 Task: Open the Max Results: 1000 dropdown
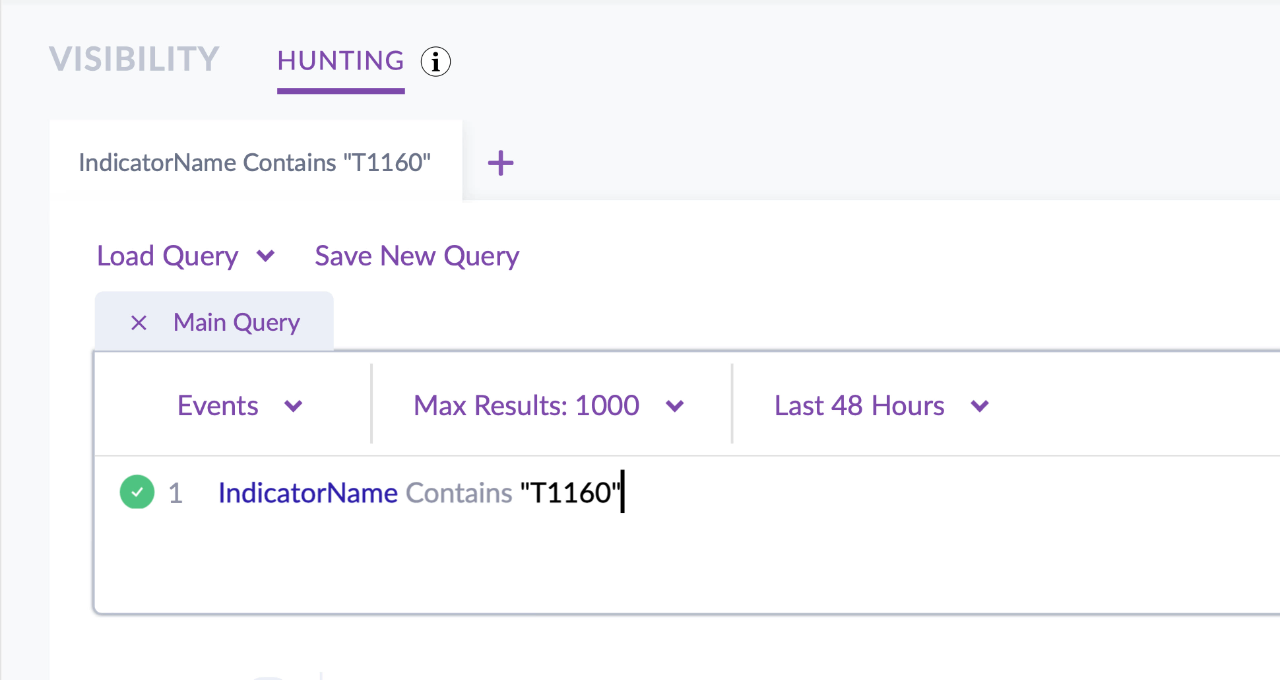tap(526, 406)
